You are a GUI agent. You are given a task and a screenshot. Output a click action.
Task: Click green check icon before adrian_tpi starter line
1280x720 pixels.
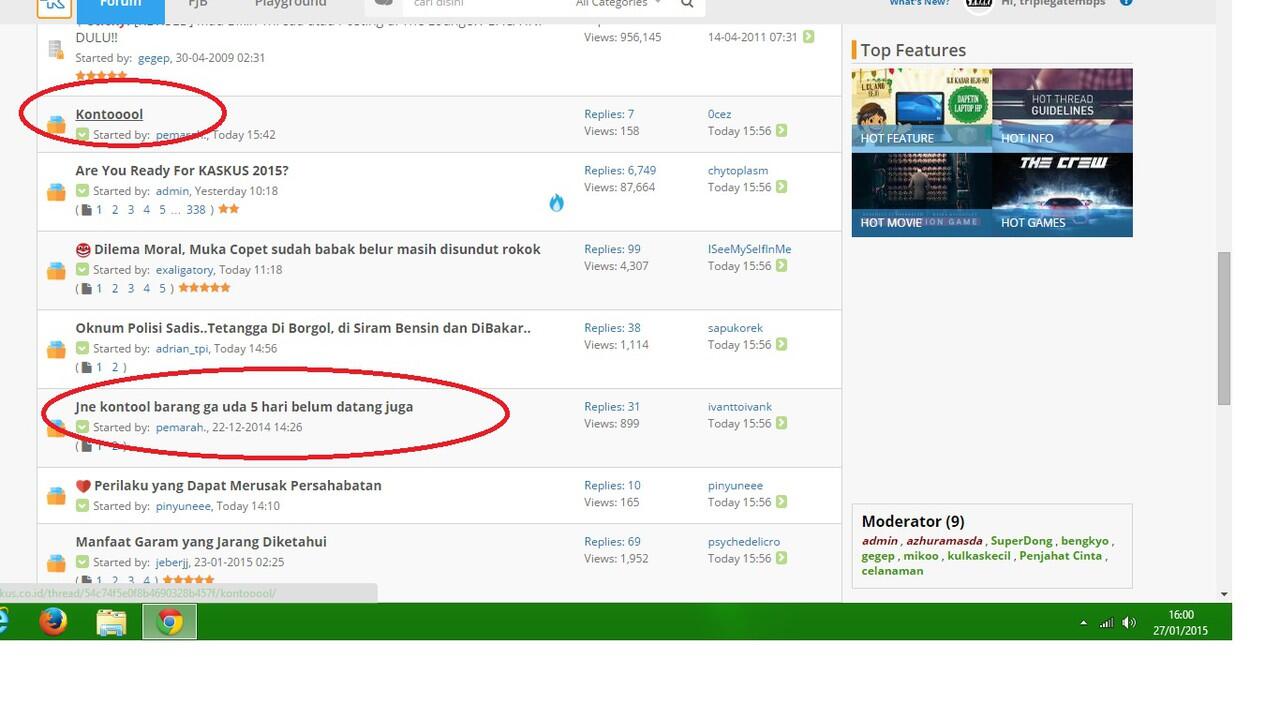(x=82, y=349)
